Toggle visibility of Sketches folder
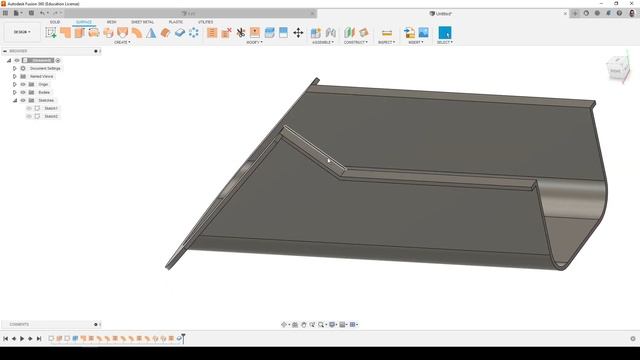 (23, 100)
